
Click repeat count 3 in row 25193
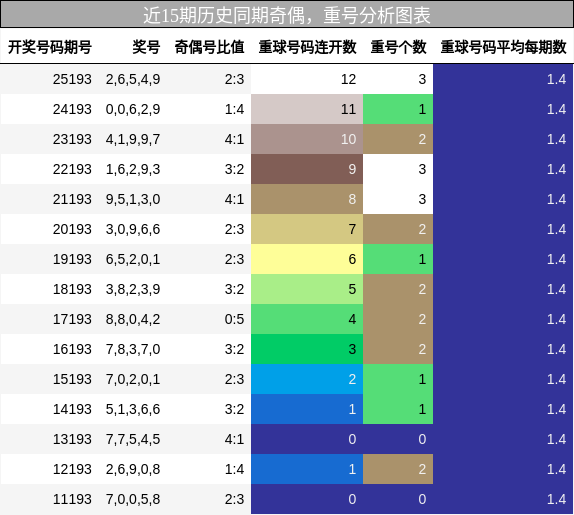coord(398,79)
